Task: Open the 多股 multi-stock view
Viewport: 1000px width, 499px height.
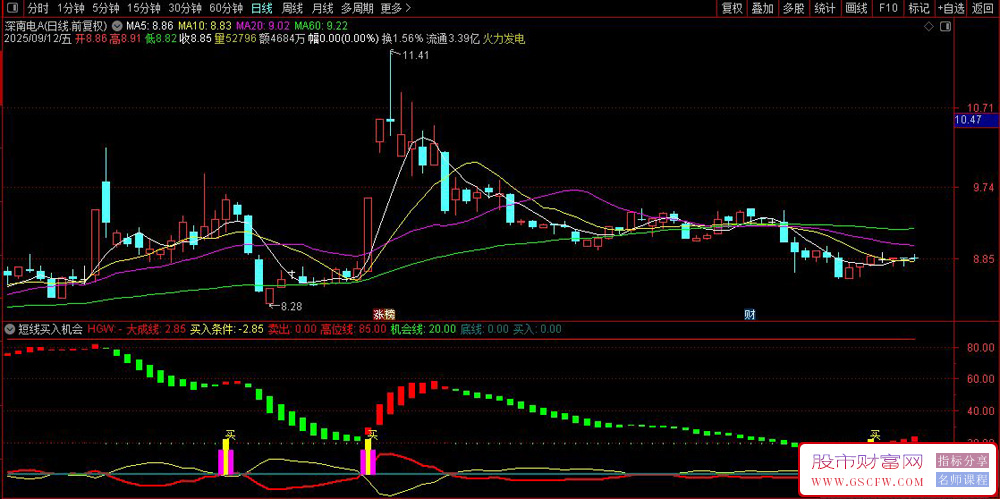Action: (x=794, y=8)
